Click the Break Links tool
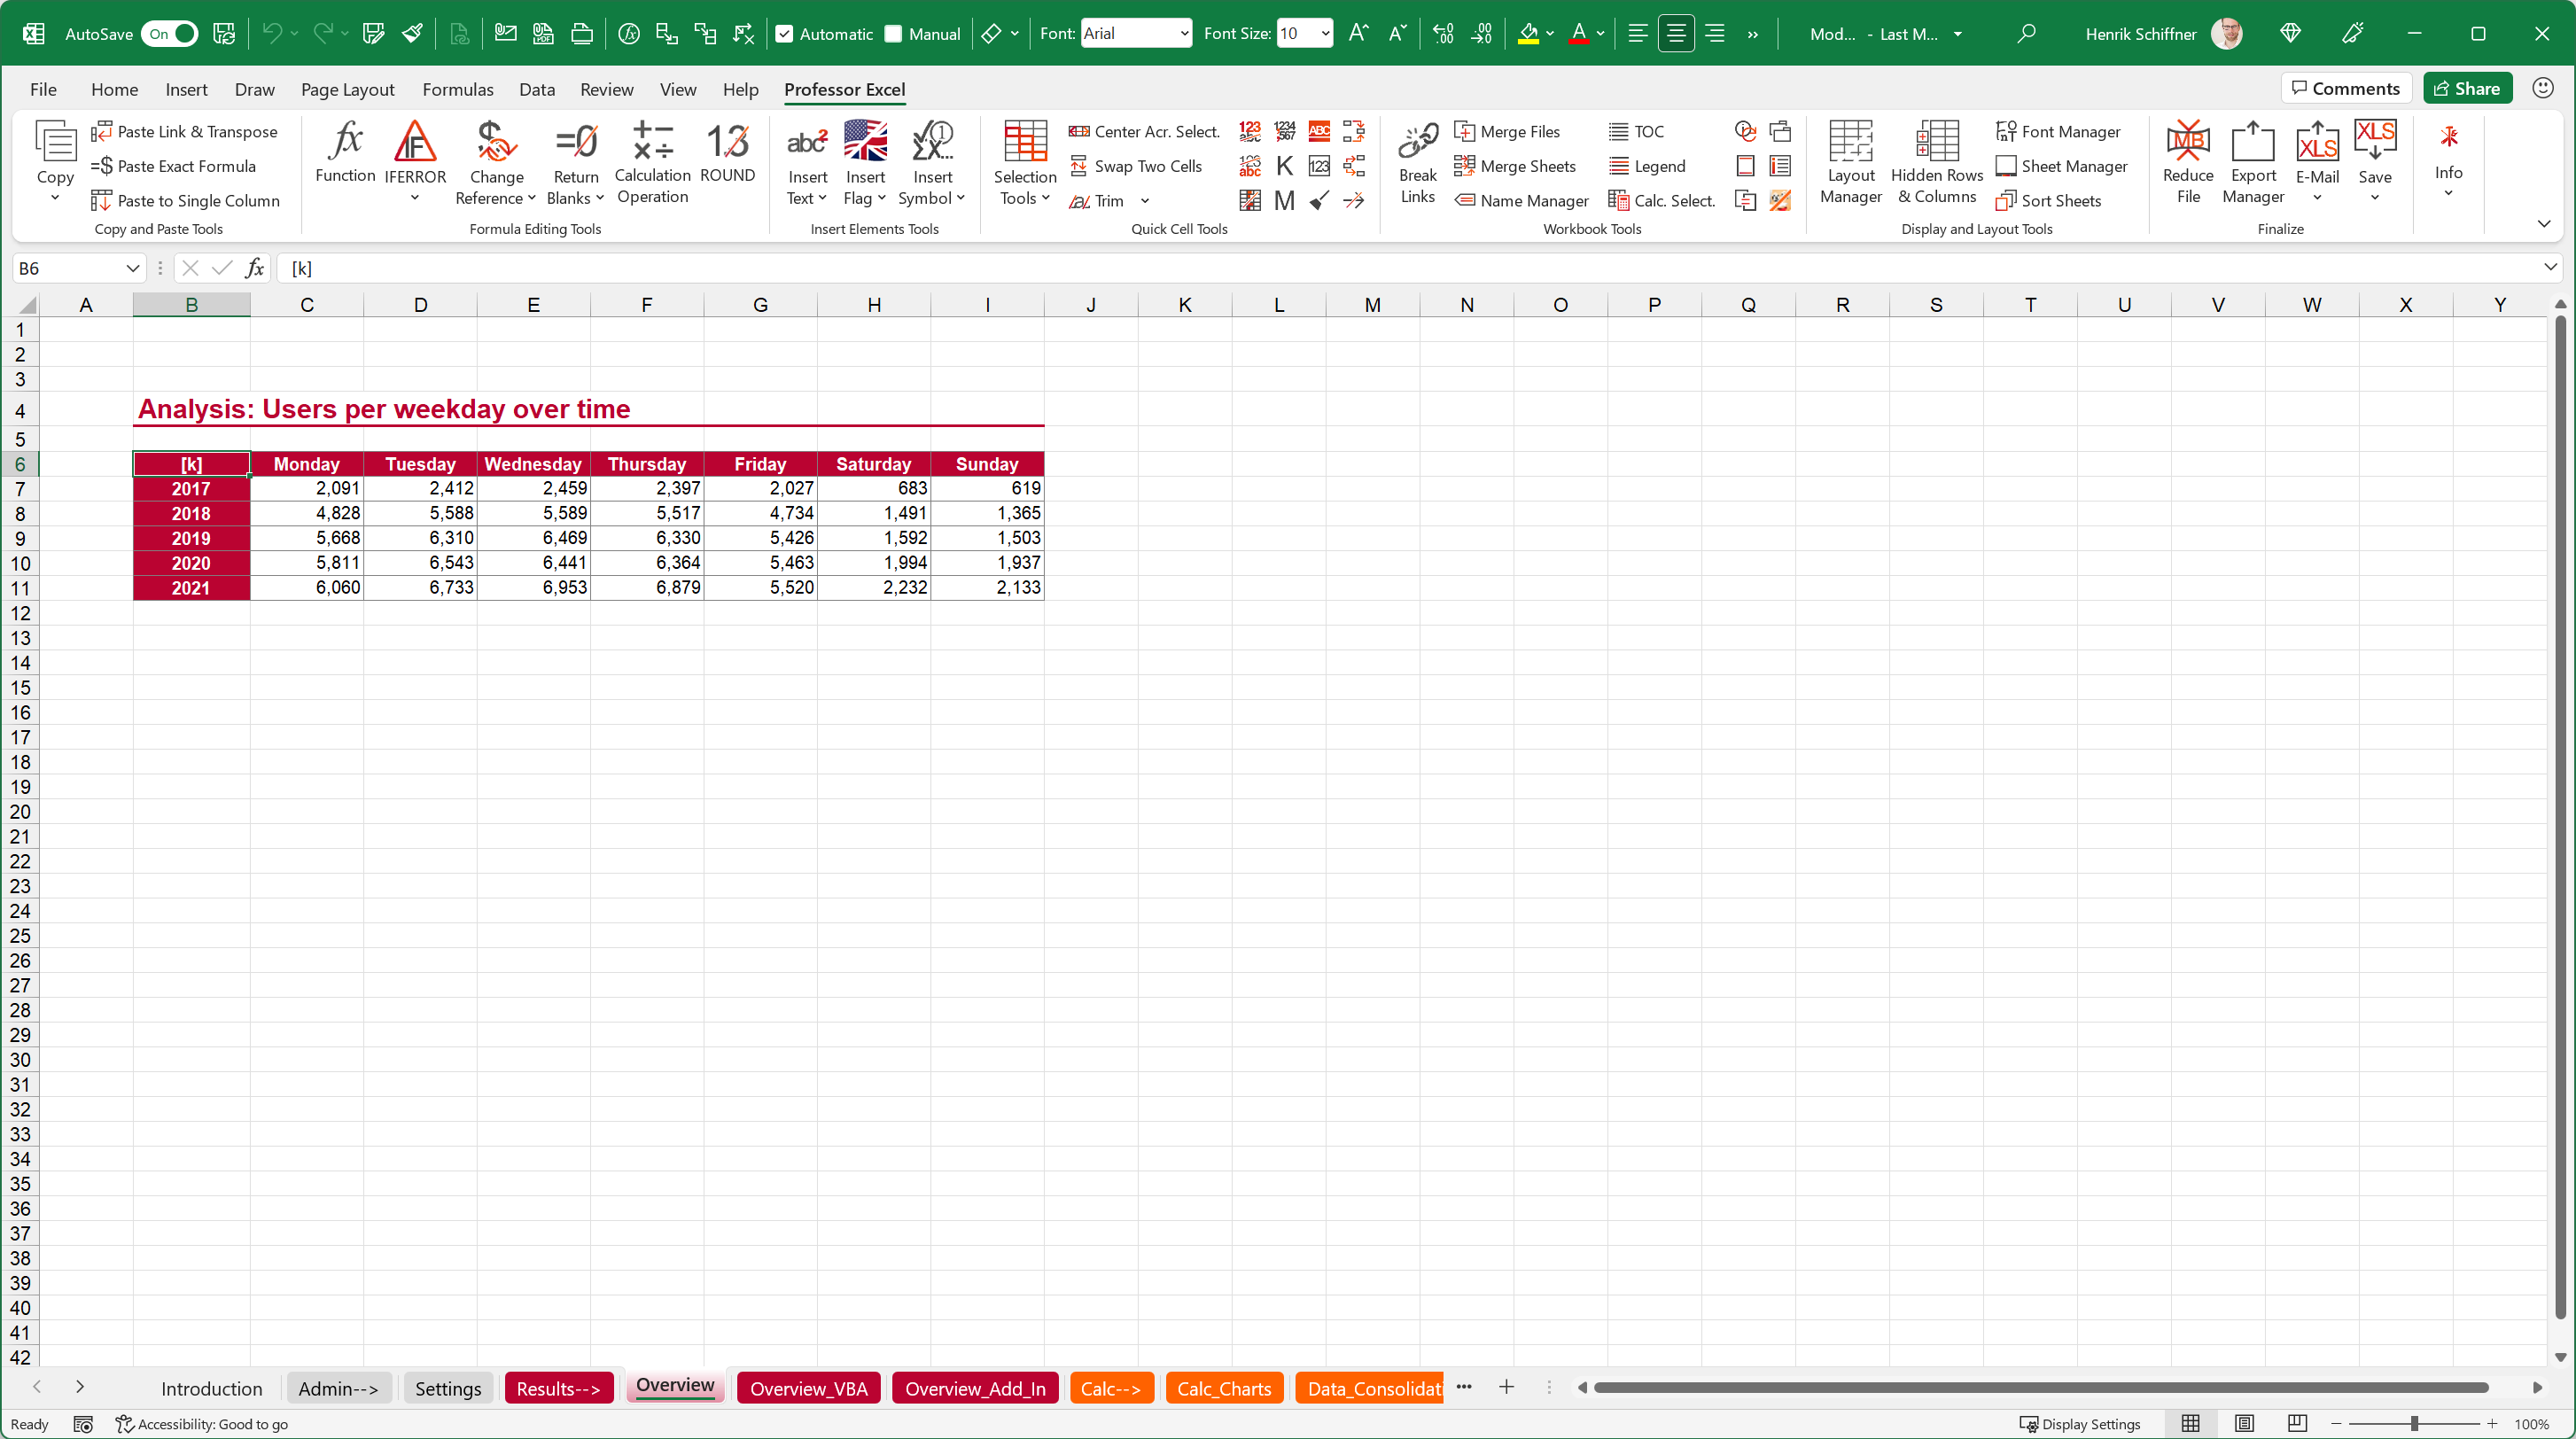Viewport: 2576px width, 1439px height. coord(1417,163)
